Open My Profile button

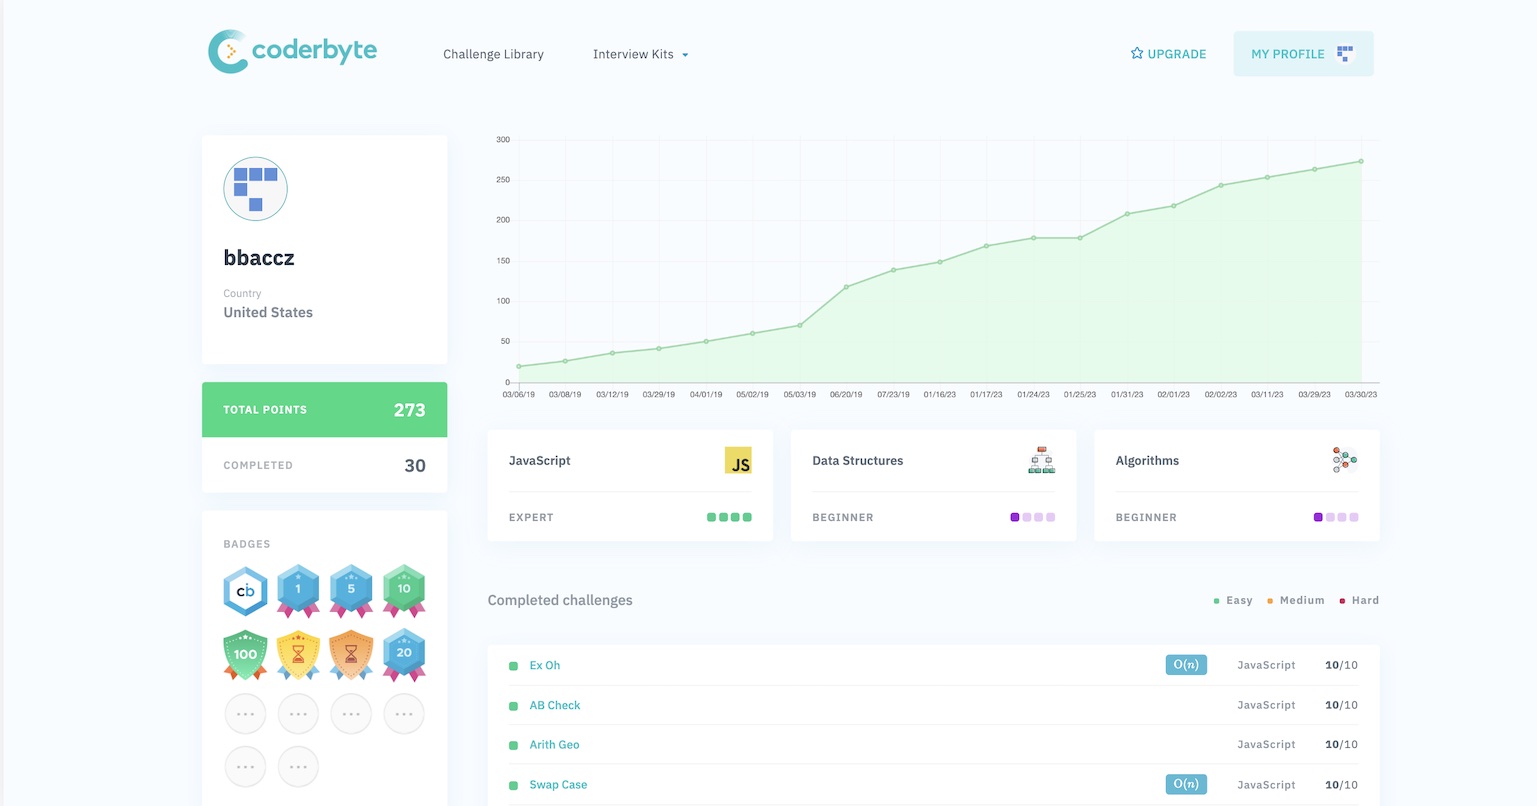point(1302,54)
